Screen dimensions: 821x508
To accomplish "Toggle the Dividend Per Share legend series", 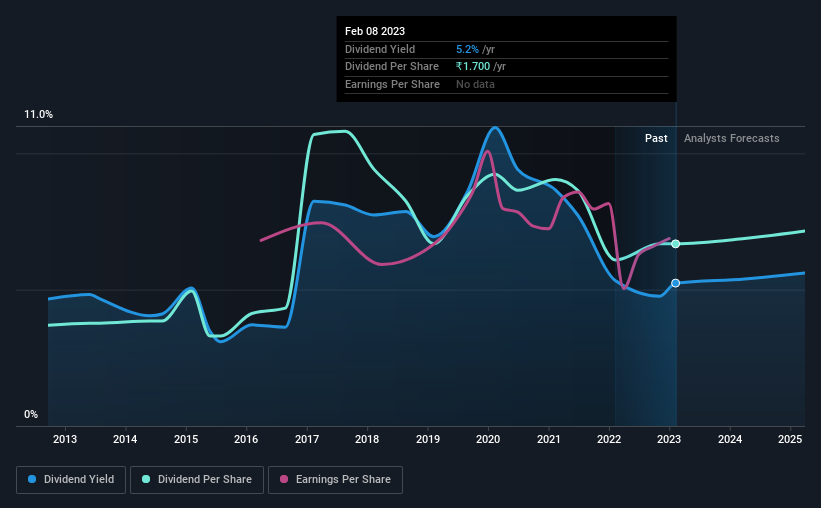I will [197, 480].
